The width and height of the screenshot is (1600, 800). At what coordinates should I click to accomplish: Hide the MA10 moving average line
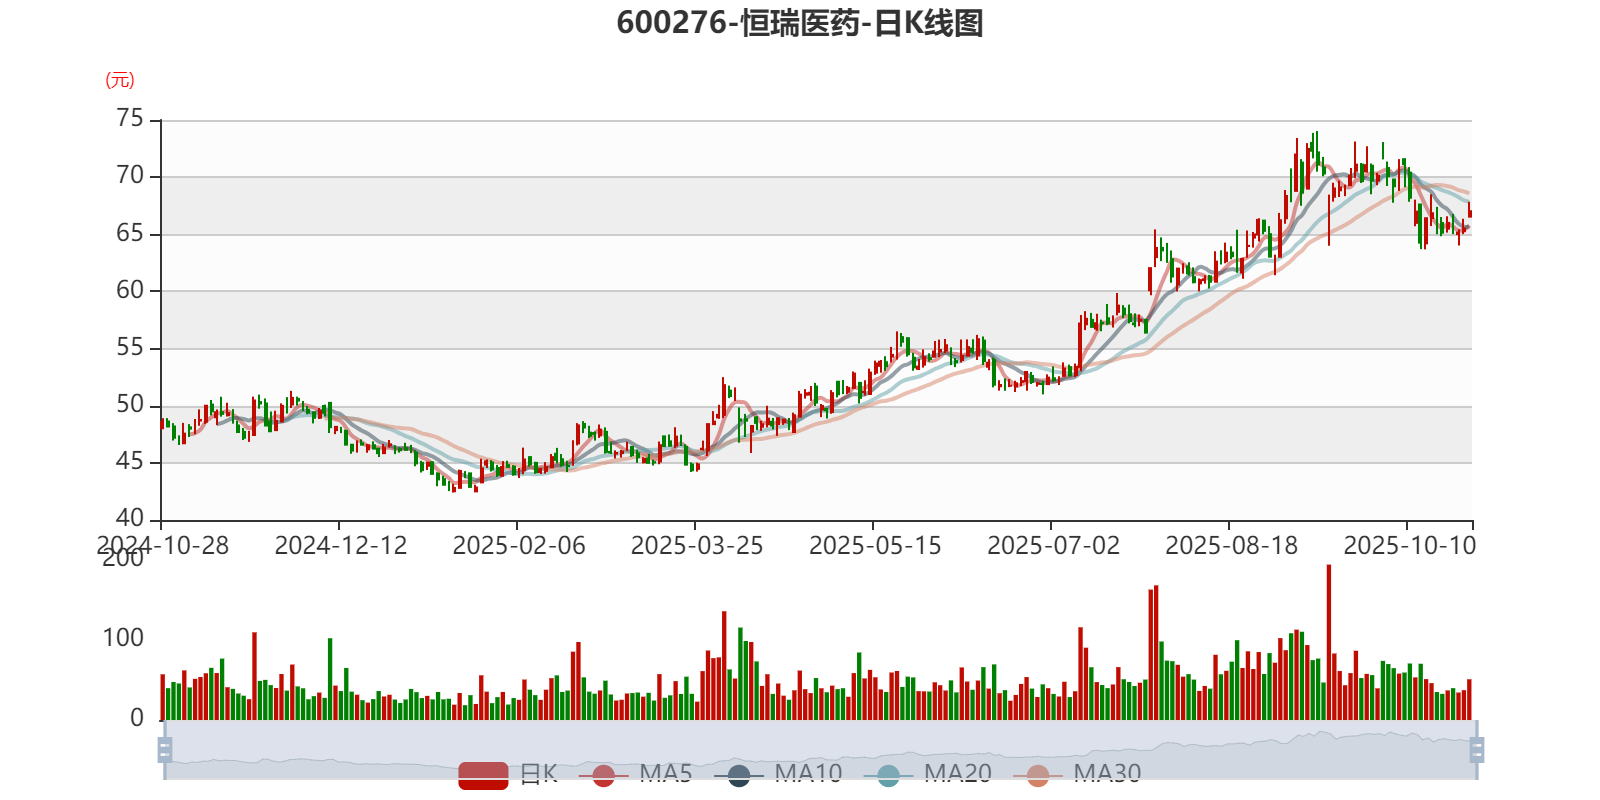pyautogui.click(x=778, y=774)
